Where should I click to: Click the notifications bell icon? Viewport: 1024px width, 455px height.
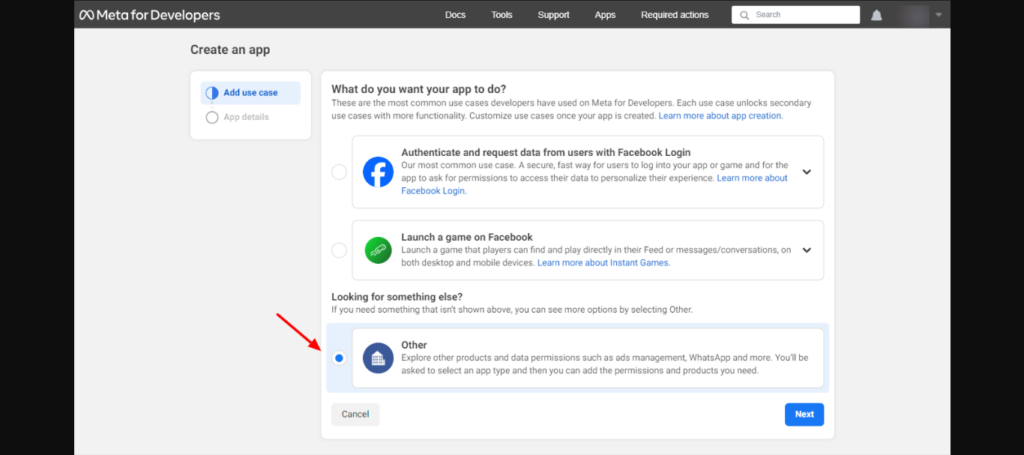[877, 15]
